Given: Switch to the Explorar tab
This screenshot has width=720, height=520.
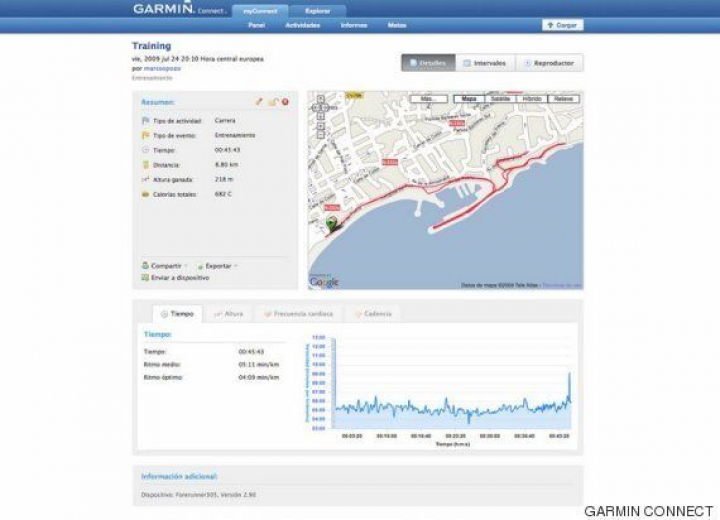Looking at the screenshot, I should tap(317, 10).
